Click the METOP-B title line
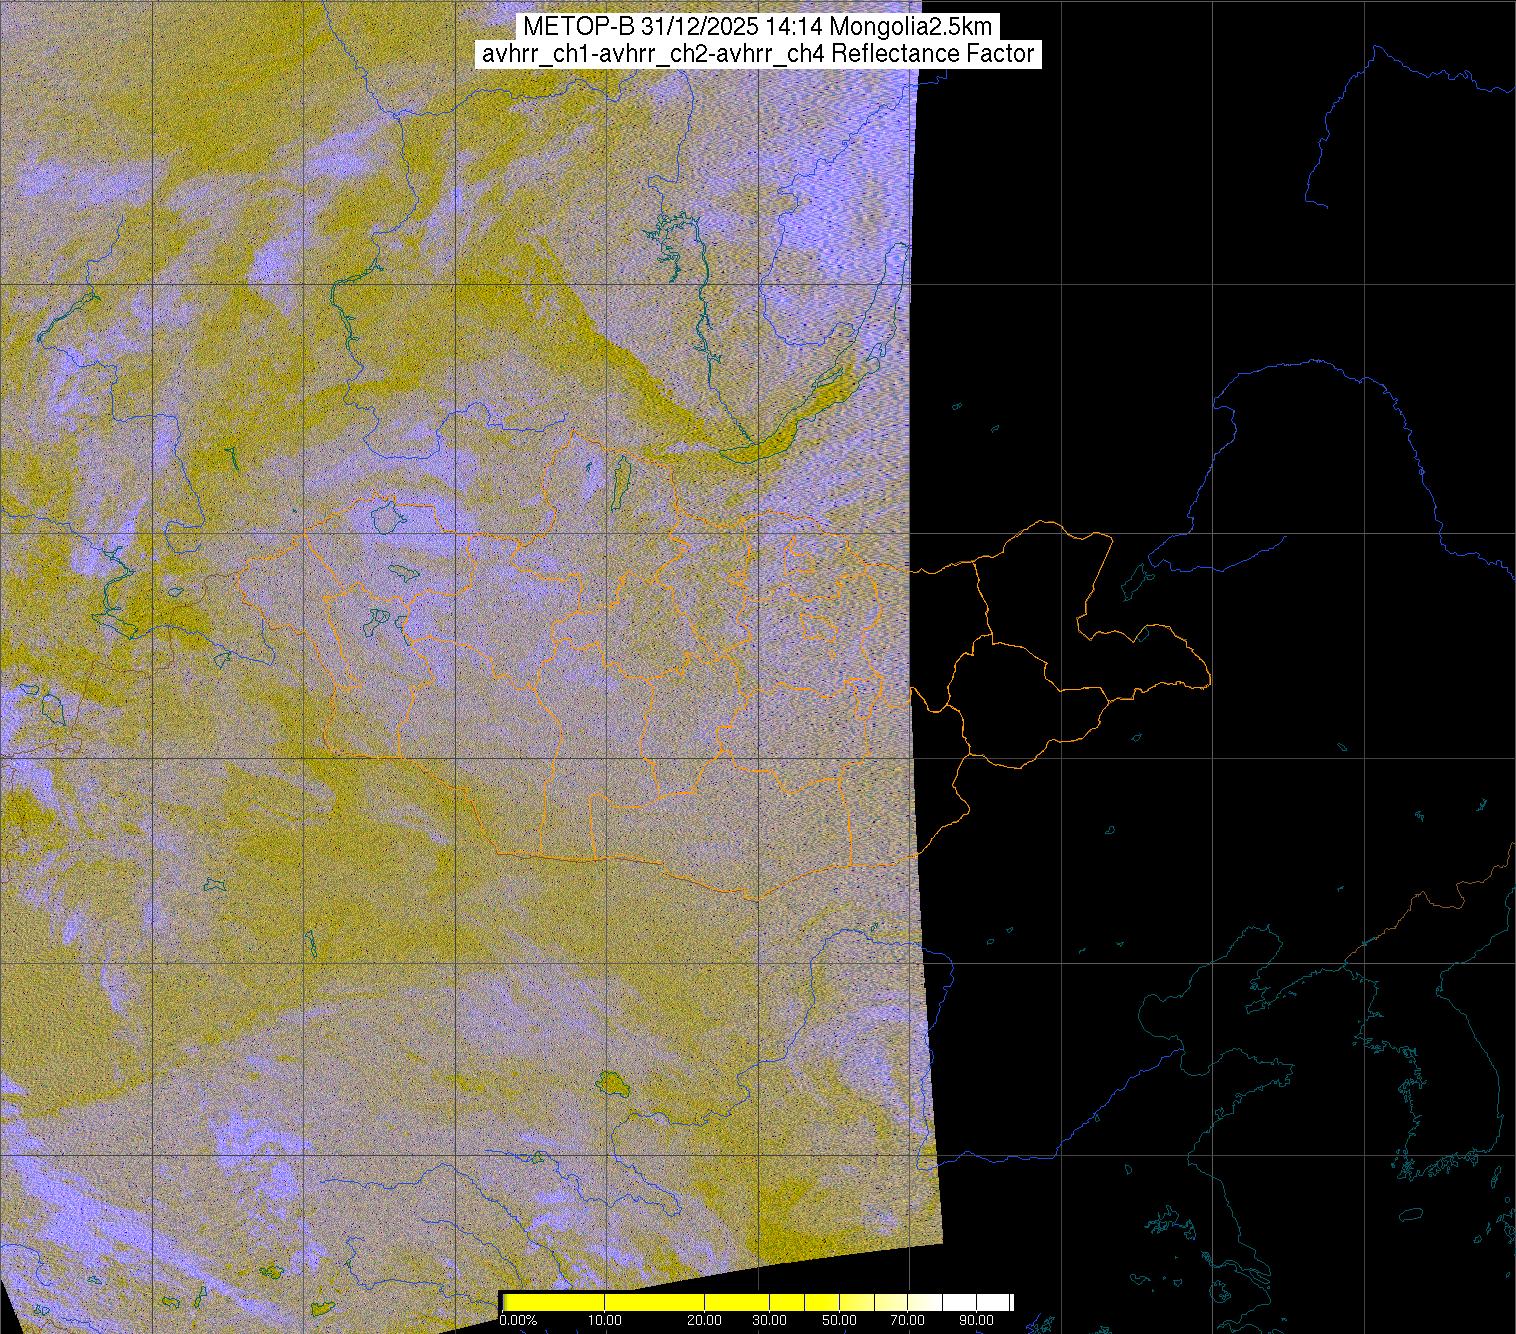This screenshot has height=1334, width=1516. [x=757, y=26]
